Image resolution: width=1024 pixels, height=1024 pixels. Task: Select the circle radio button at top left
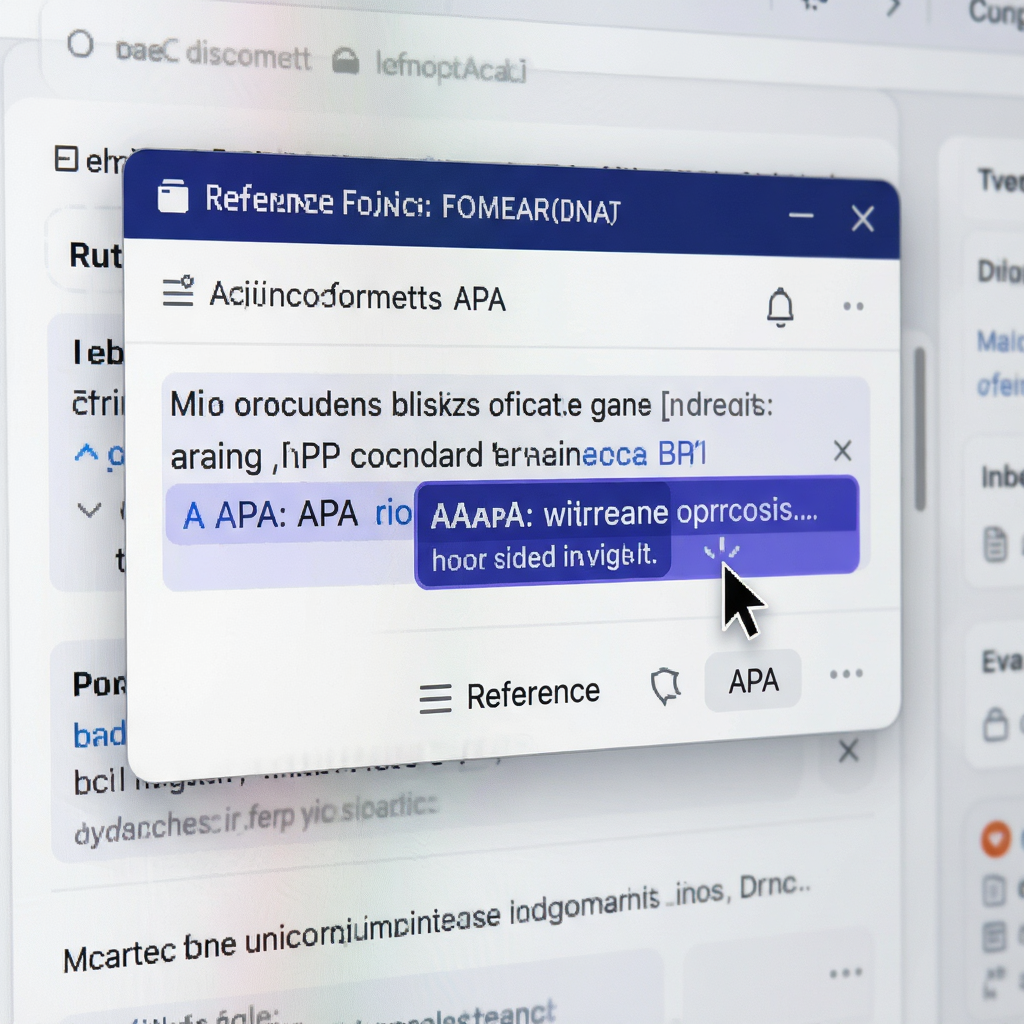click(80, 44)
